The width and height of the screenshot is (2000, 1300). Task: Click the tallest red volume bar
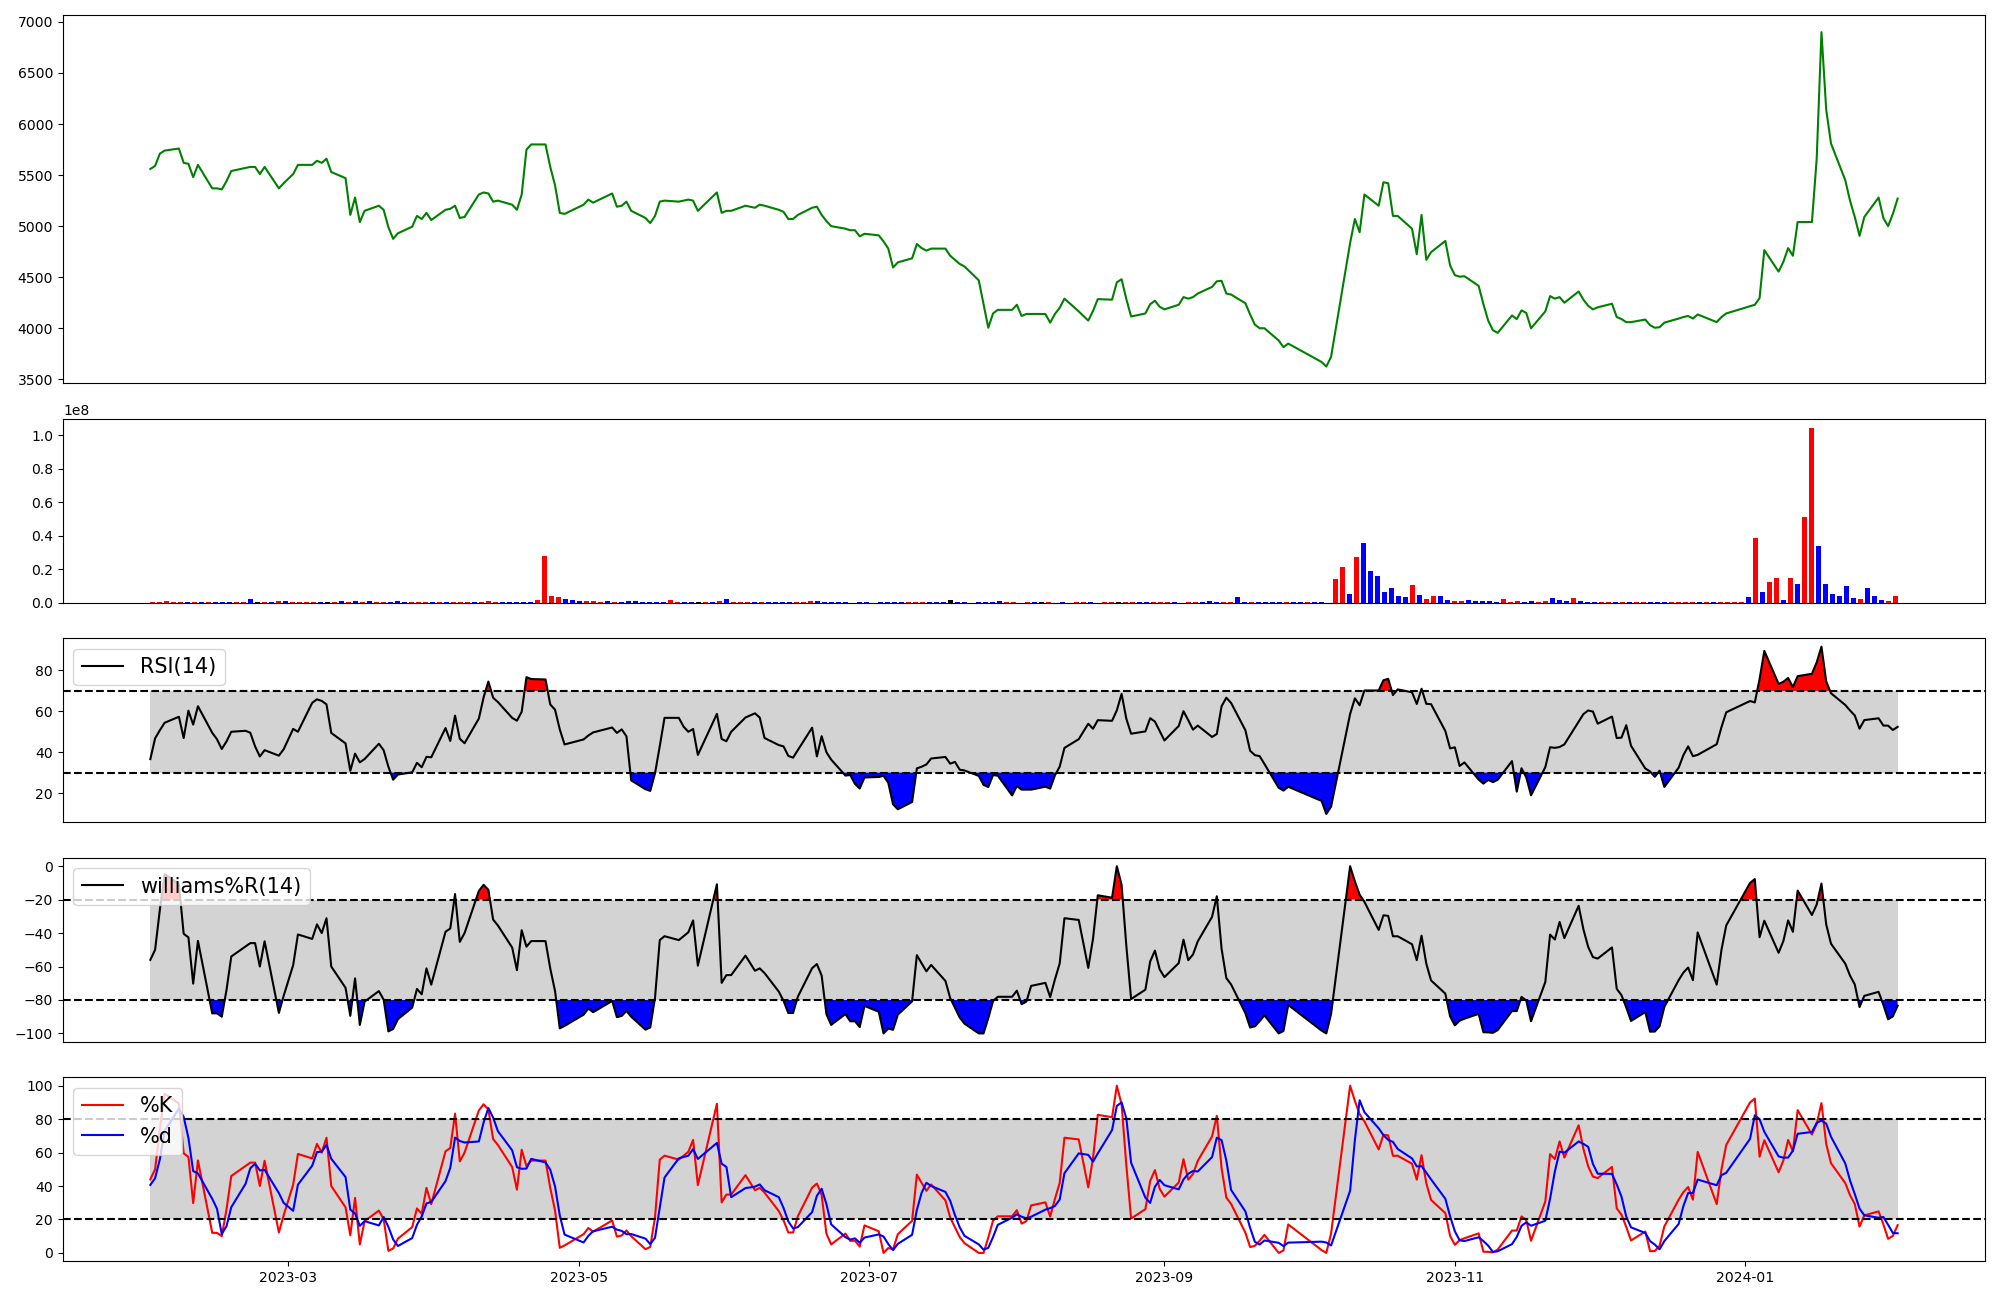coord(1811,515)
